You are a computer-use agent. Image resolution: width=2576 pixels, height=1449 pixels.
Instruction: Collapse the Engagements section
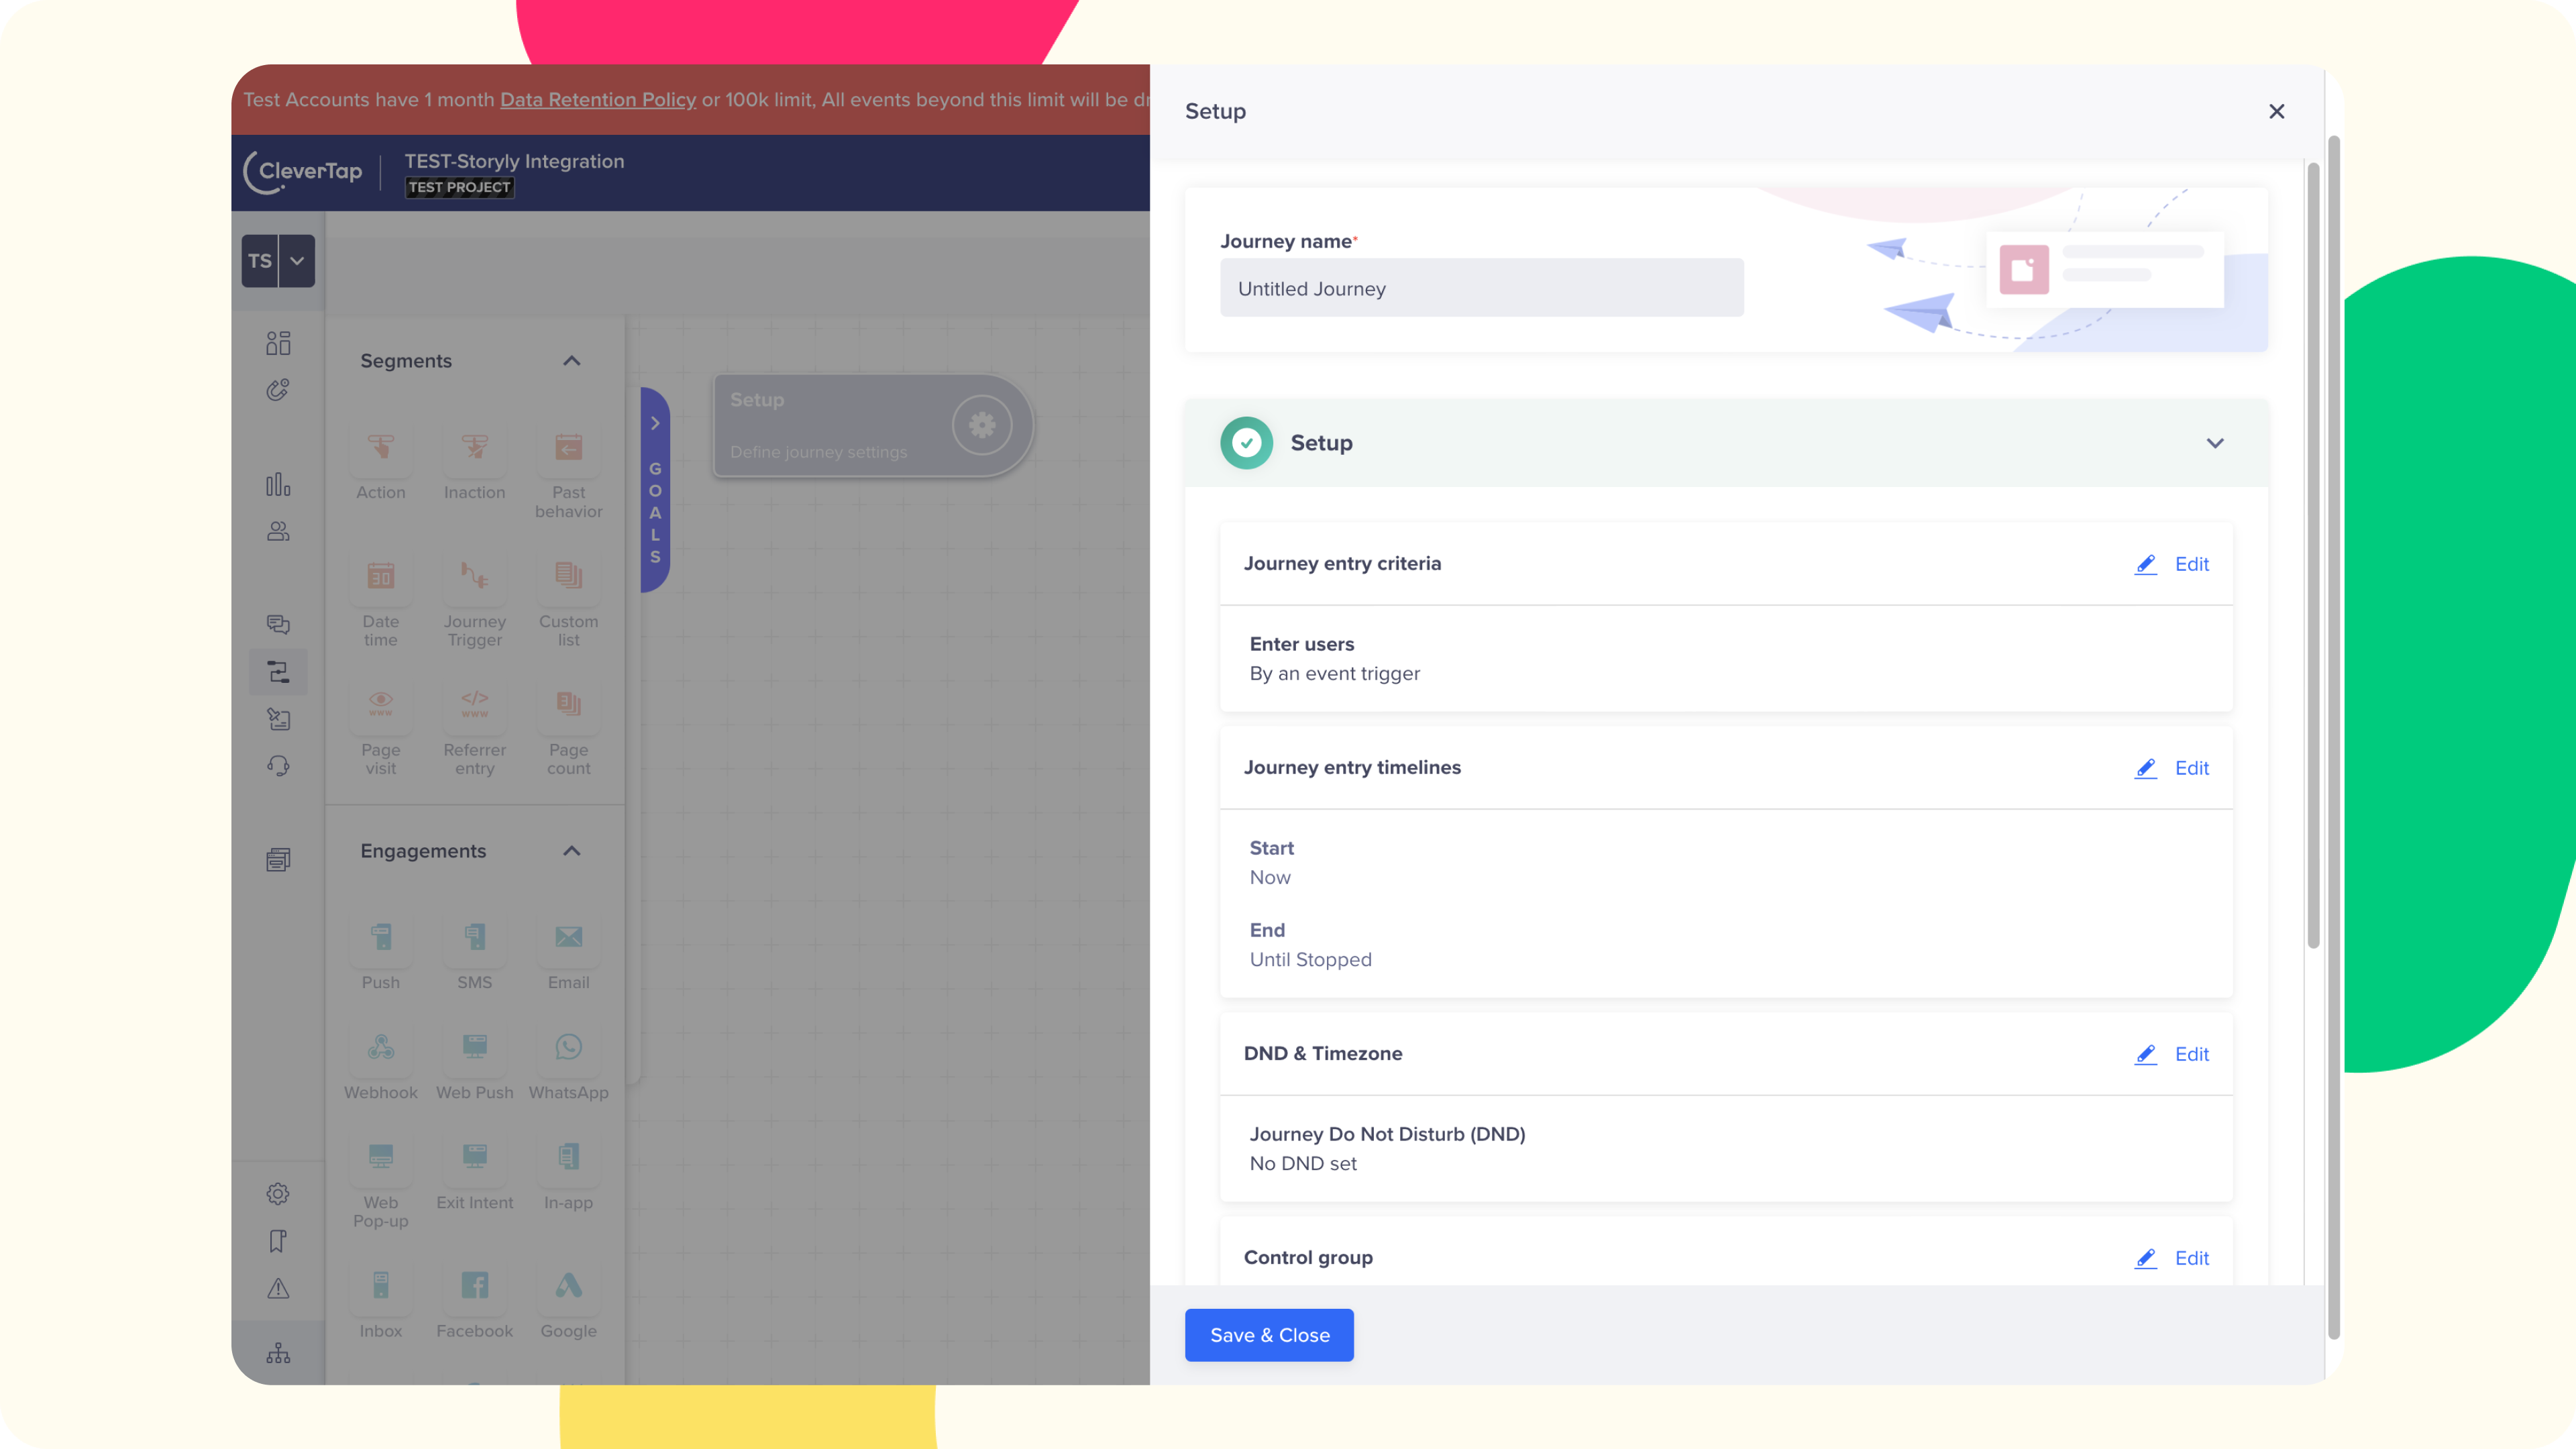[x=571, y=851]
